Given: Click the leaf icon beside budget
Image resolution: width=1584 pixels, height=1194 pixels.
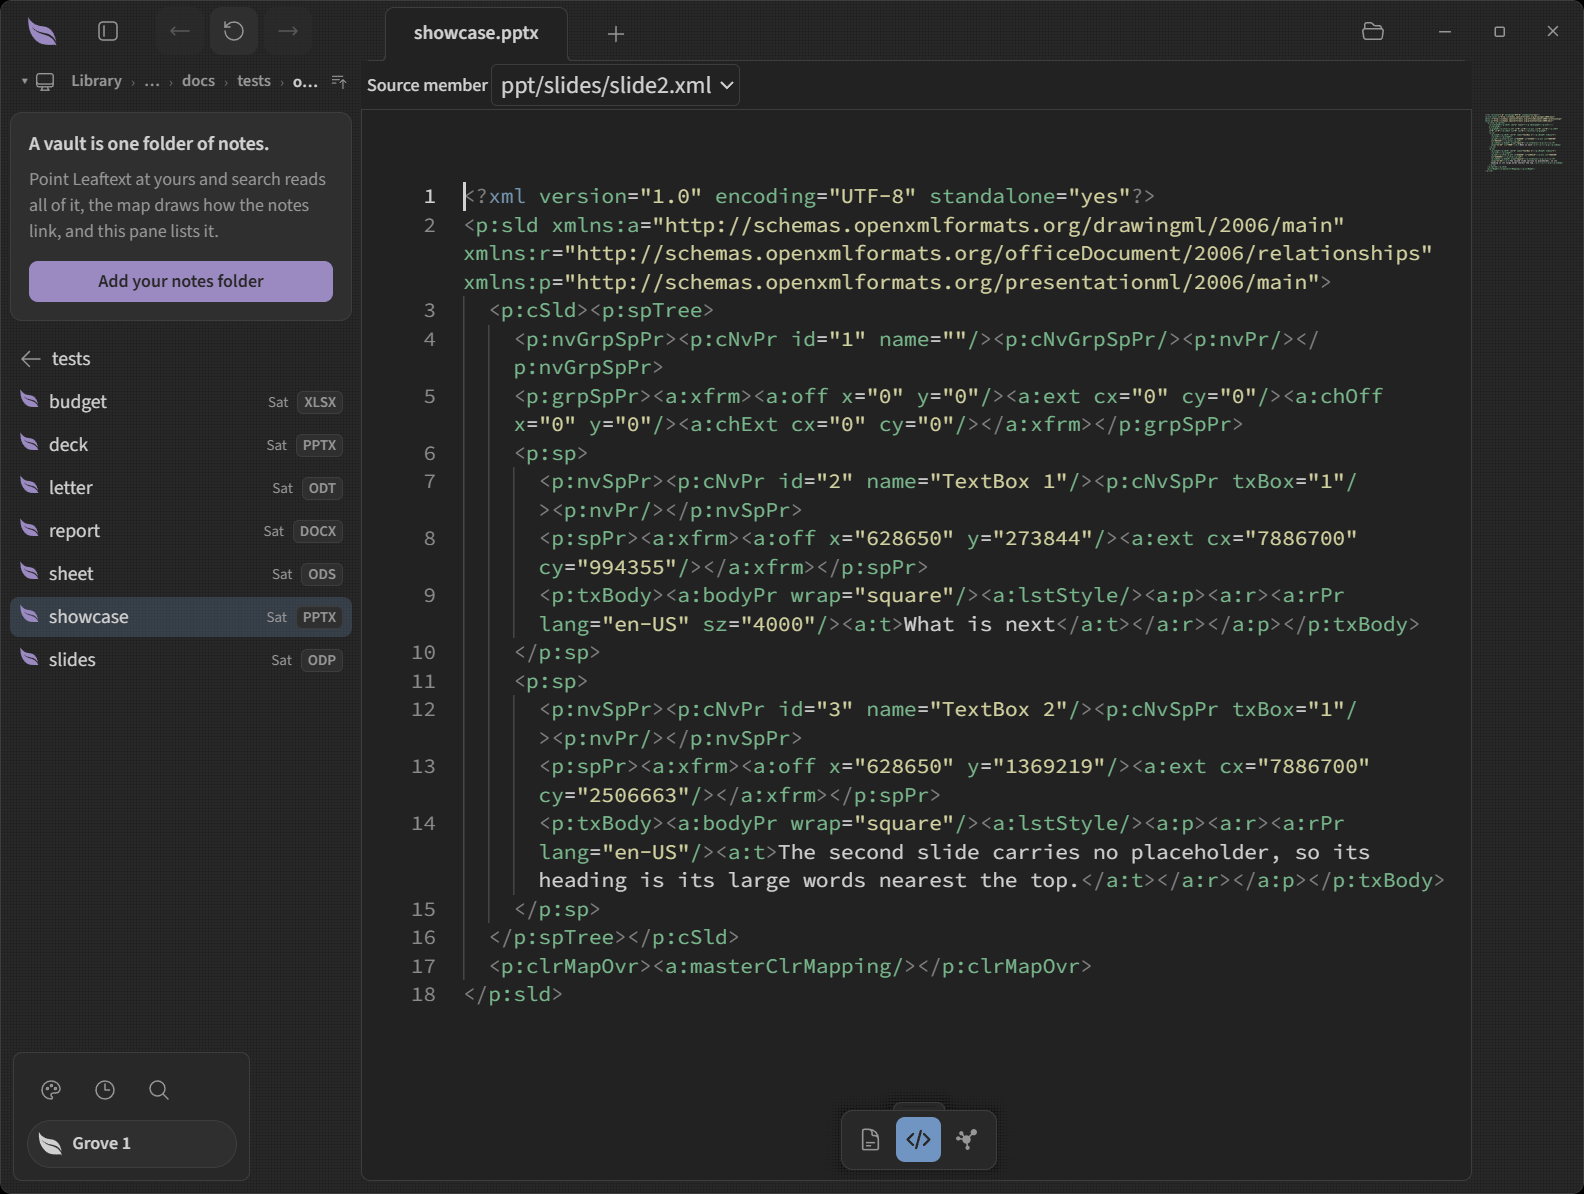Looking at the screenshot, I should 30,401.
